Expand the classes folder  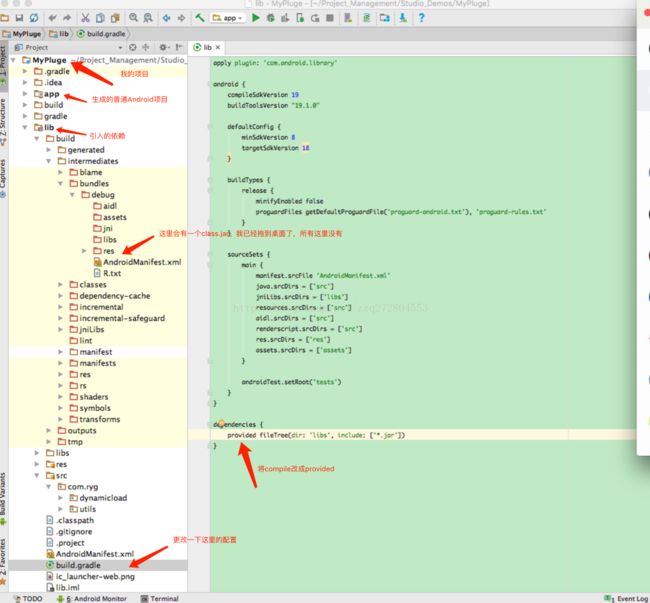pyautogui.click(x=61, y=284)
